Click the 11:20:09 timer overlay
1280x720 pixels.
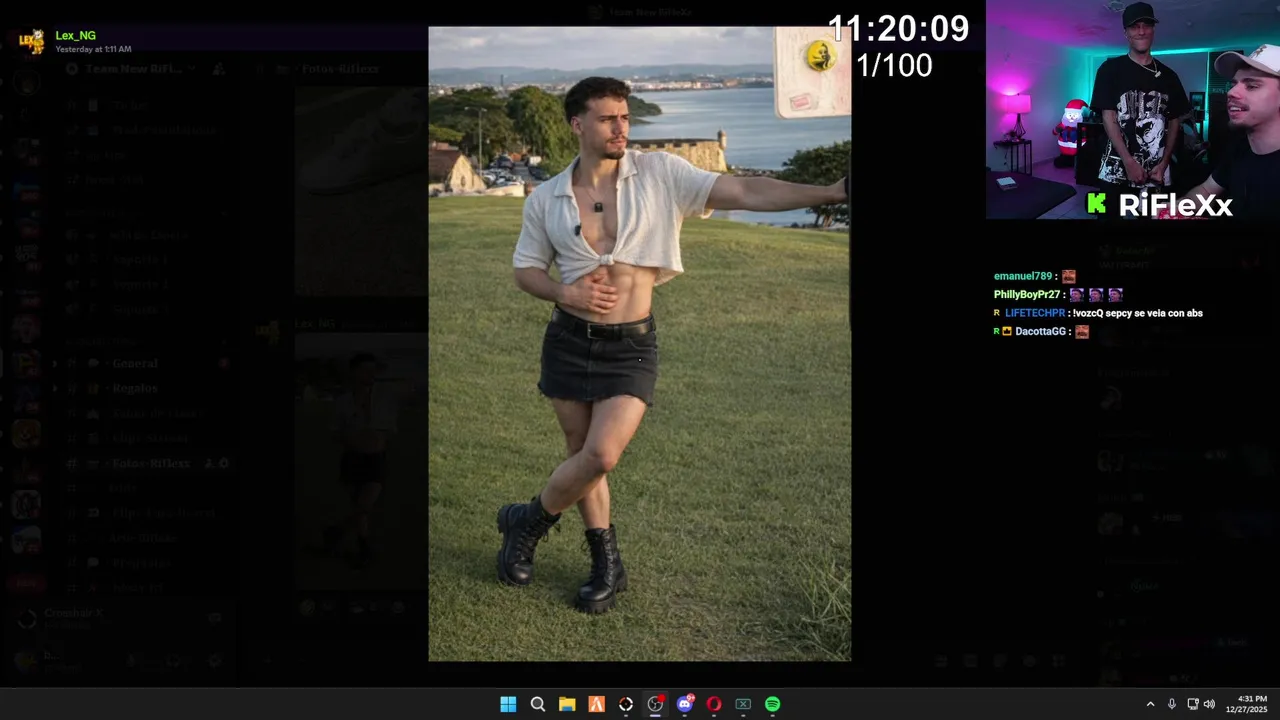[x=898, y=29]
